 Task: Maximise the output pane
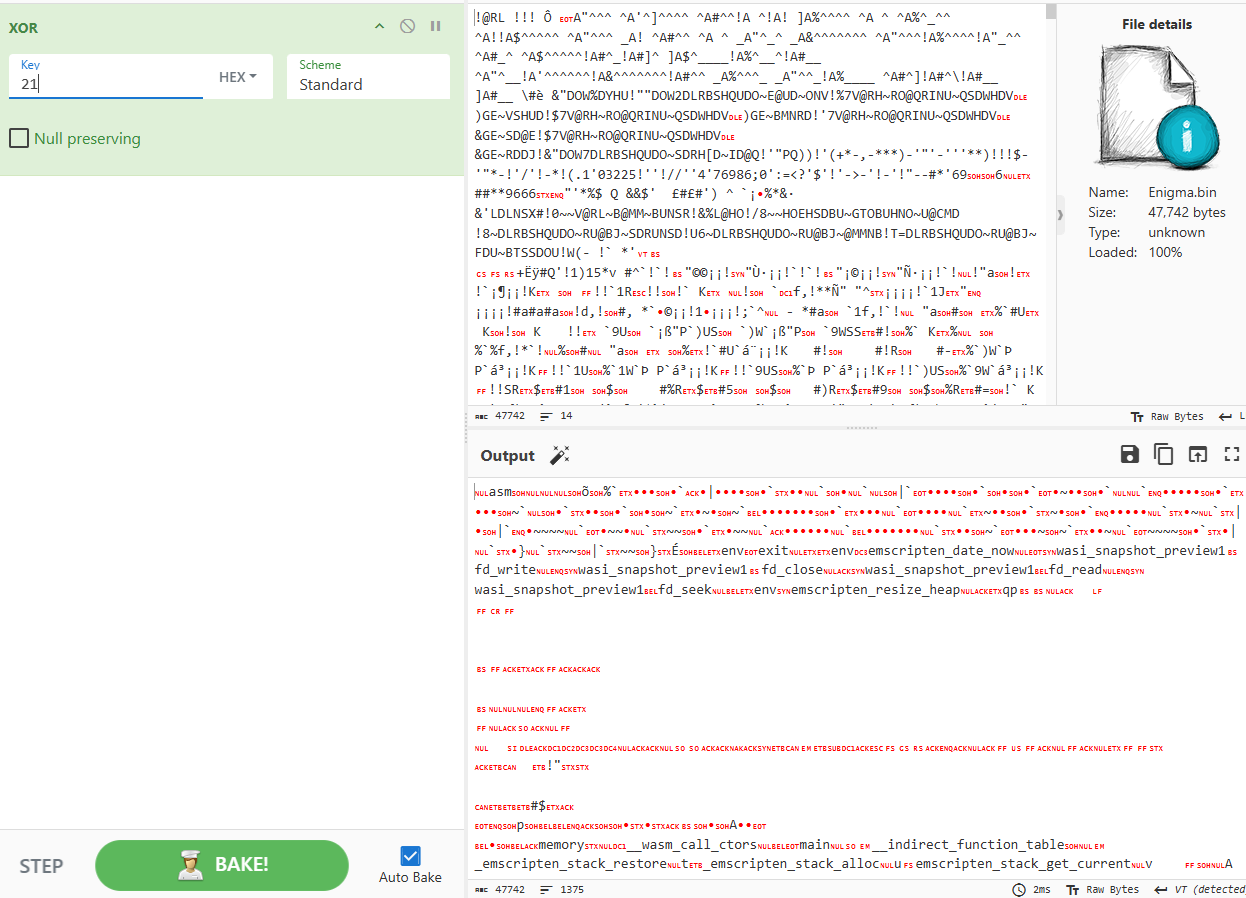coord(1232,455)
